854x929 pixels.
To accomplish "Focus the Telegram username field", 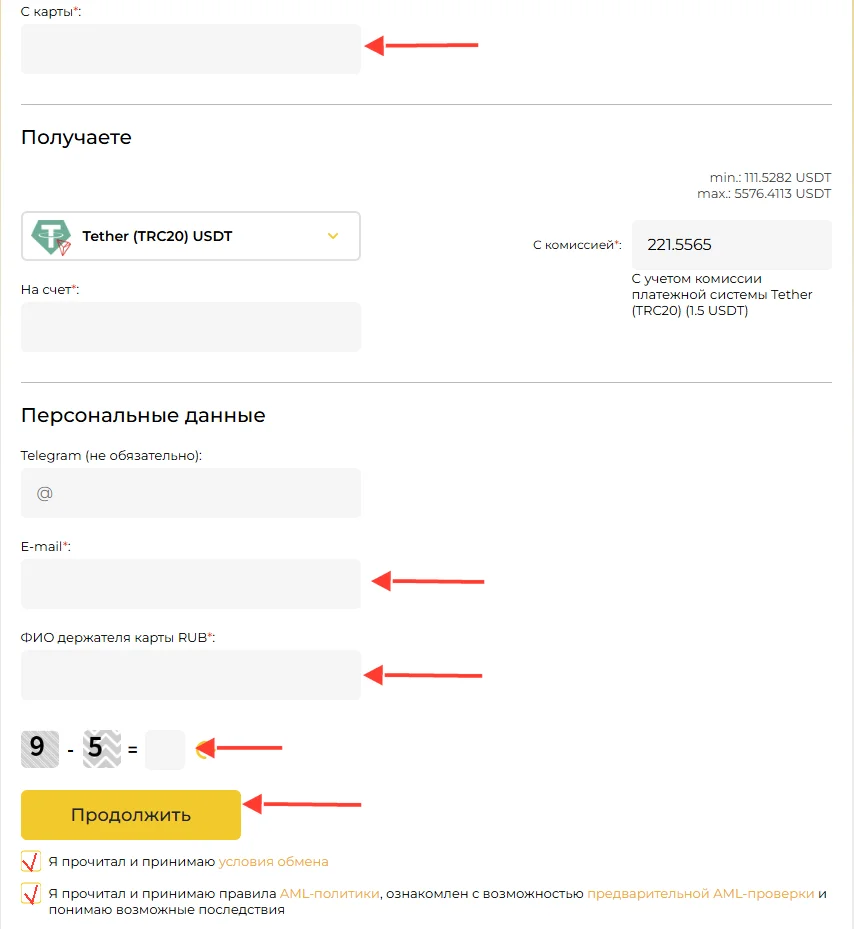I will point(191,493).
